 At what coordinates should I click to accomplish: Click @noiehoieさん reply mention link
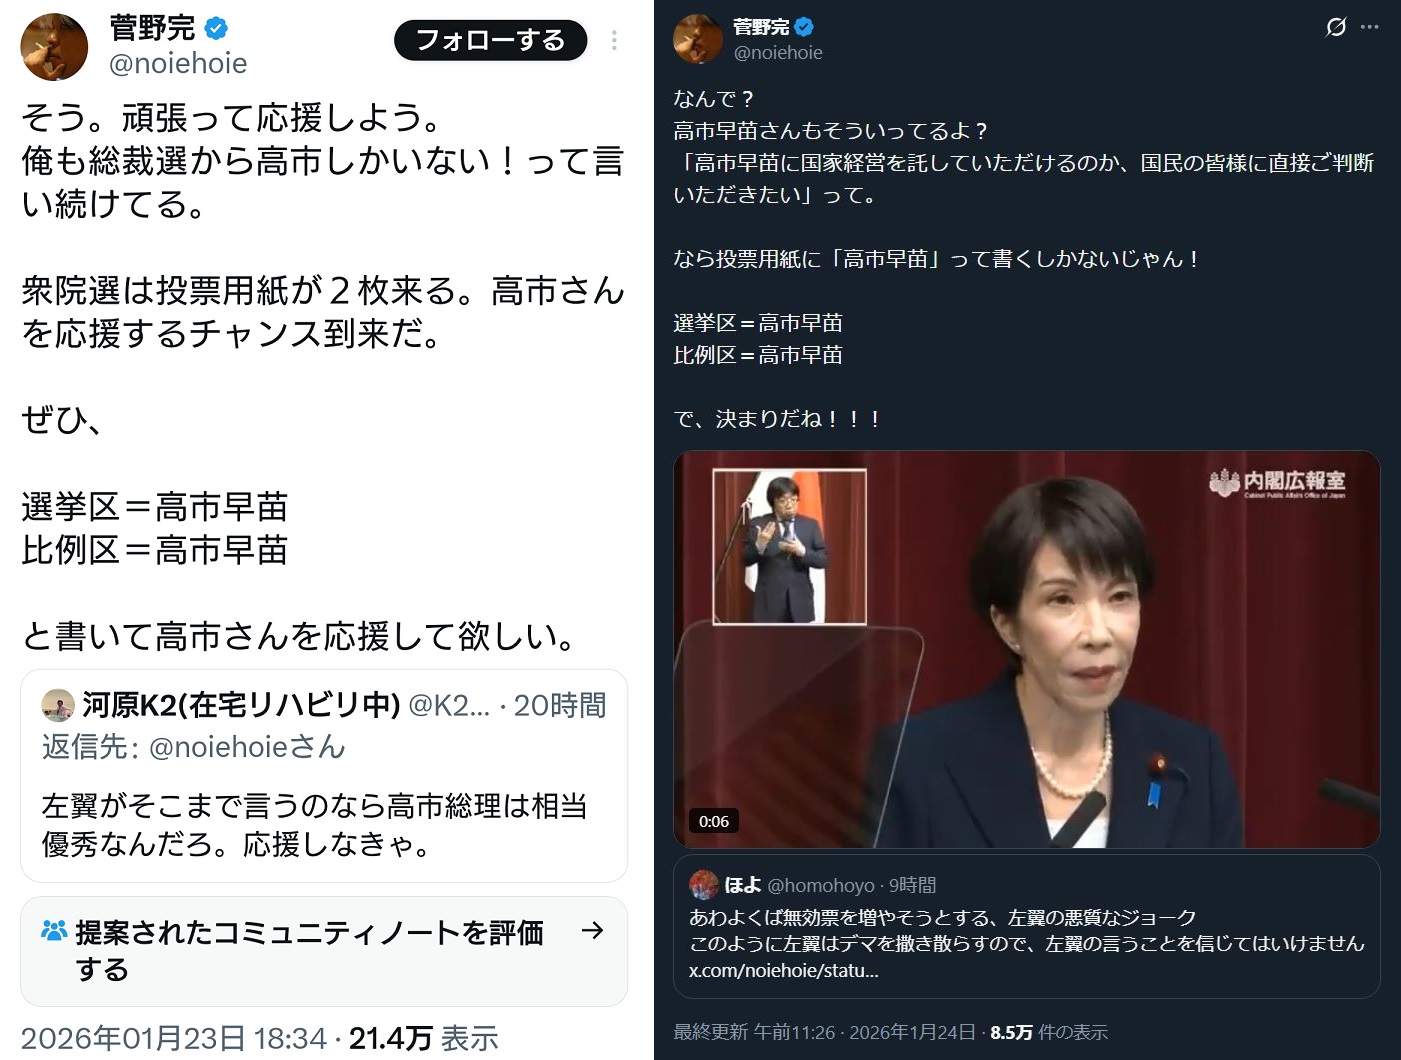247,747
